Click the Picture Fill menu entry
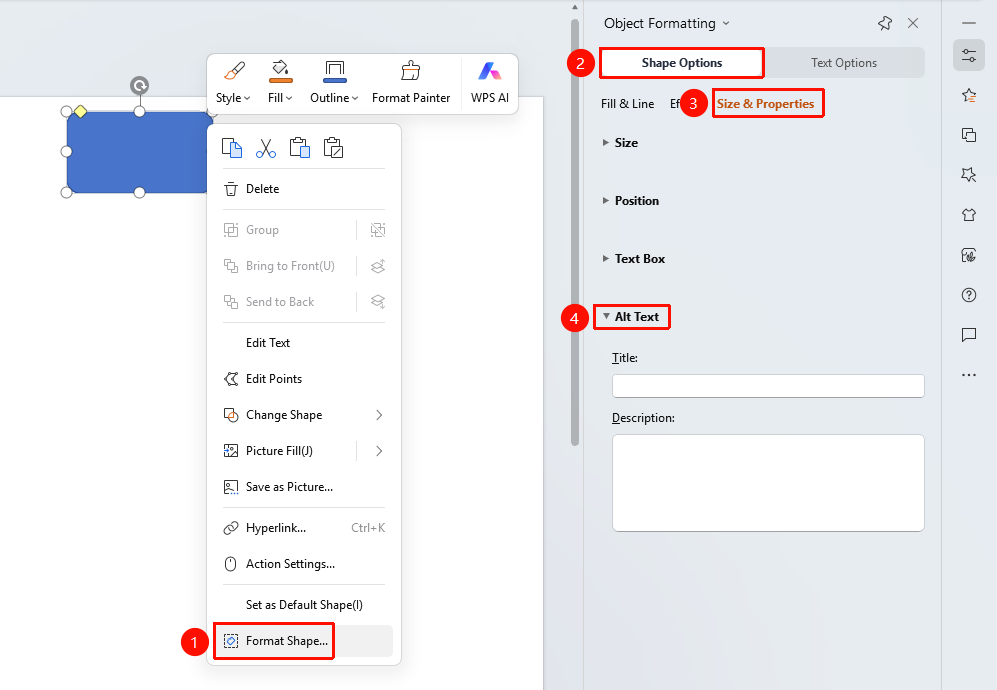The height and width of the screenshot is (690, 997). pos(279,451)
